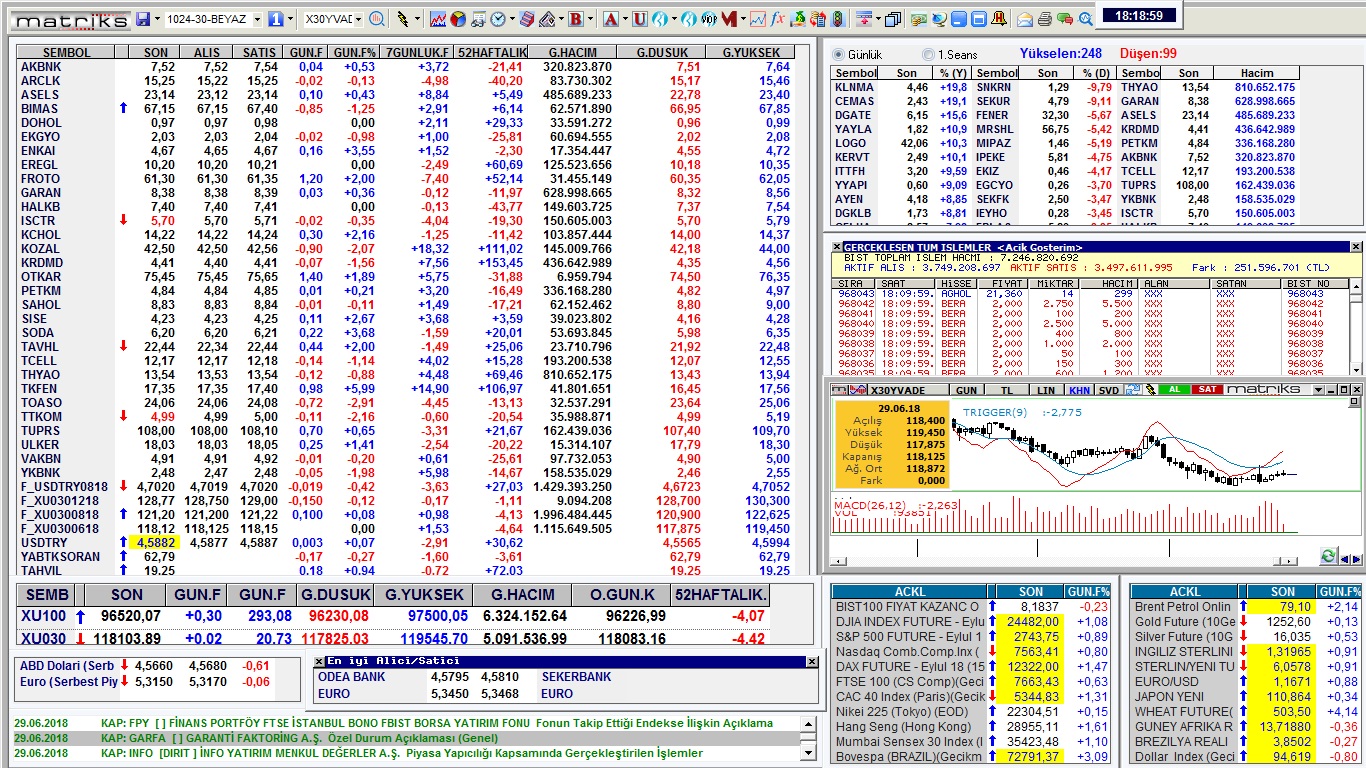Click the globe monitor icon

click(939, 19)
